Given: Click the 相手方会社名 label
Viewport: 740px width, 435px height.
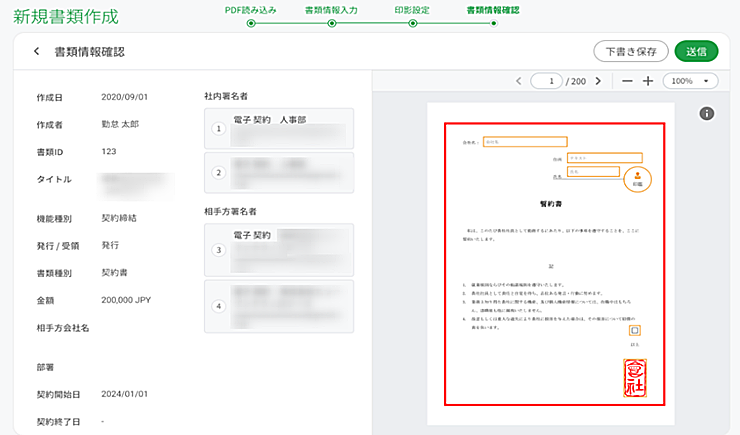Looking at the screenshot, I should click(63, 328).
